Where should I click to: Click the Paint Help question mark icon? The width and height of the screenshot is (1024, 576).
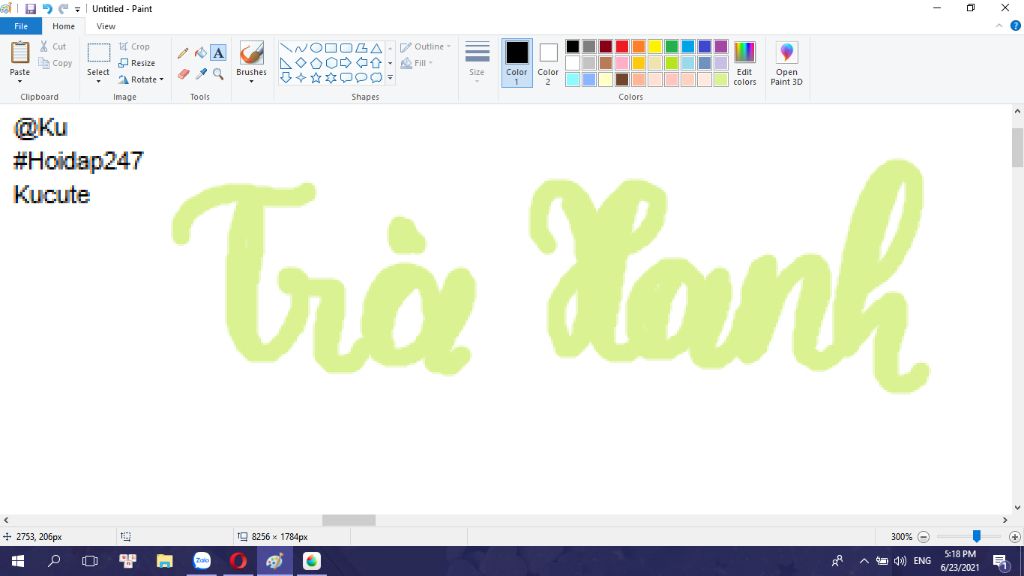click(1016, 26)
